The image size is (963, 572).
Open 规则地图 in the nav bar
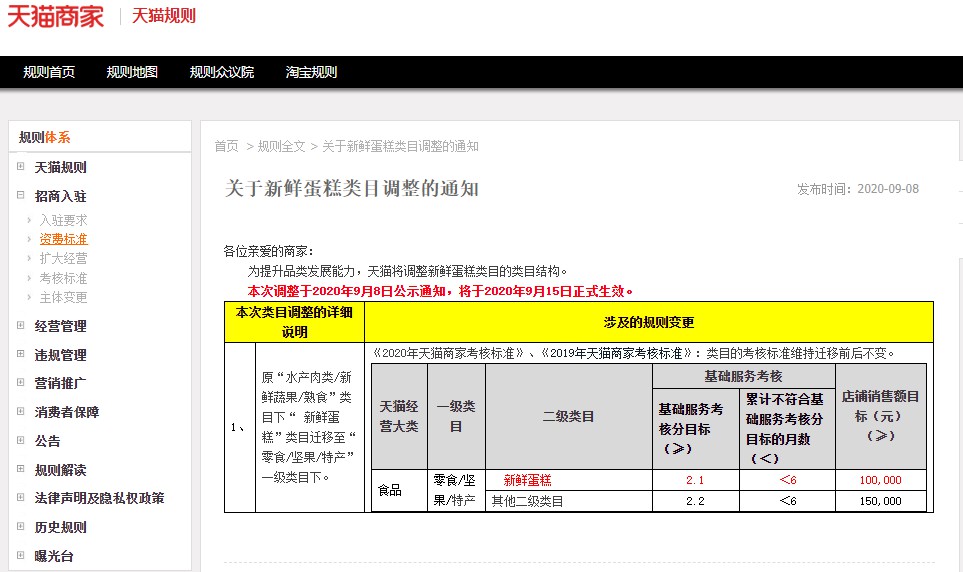click(x=132, y=72)
